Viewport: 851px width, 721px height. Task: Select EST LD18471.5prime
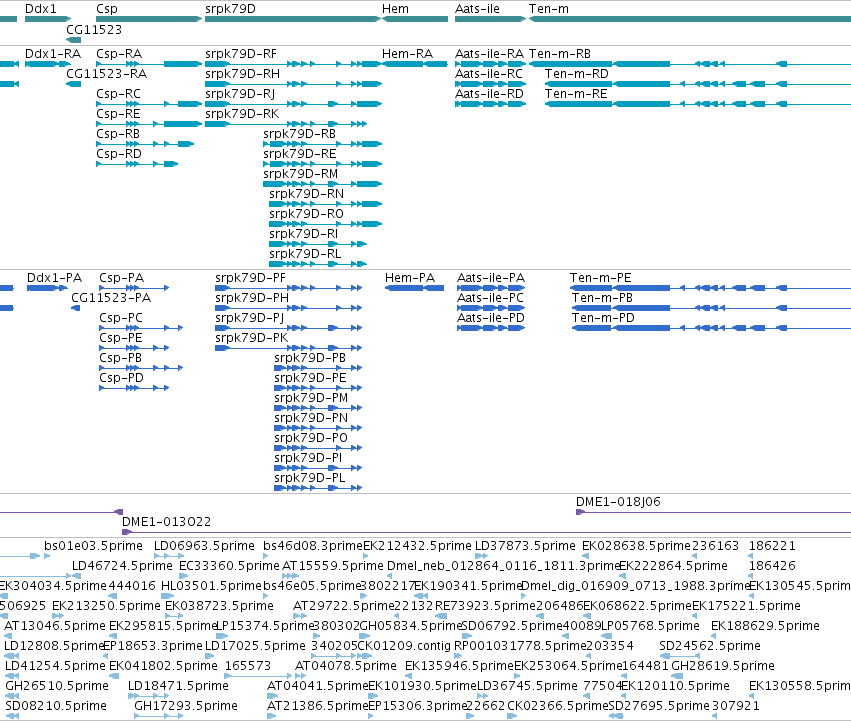[178, 686]
